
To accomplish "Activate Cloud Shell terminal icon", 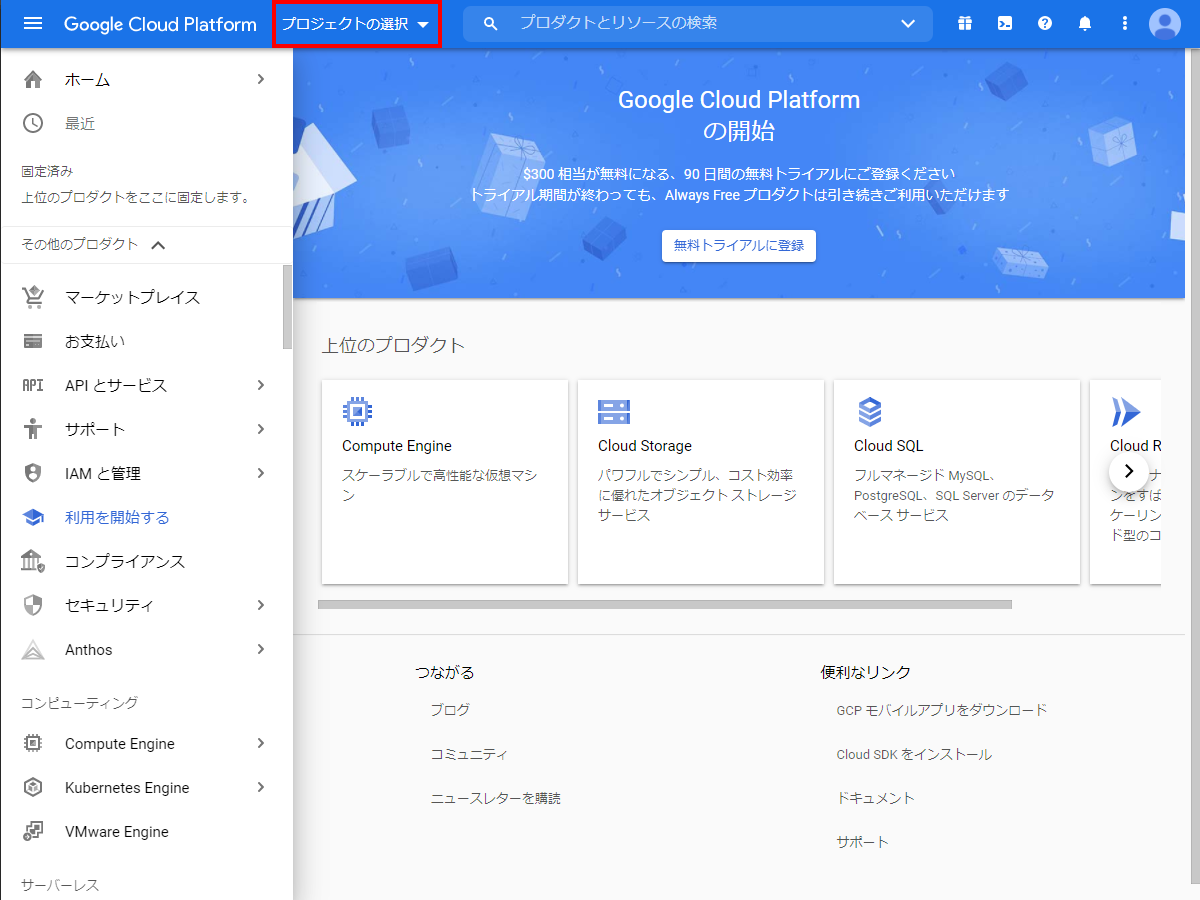I will point(1005,23).
